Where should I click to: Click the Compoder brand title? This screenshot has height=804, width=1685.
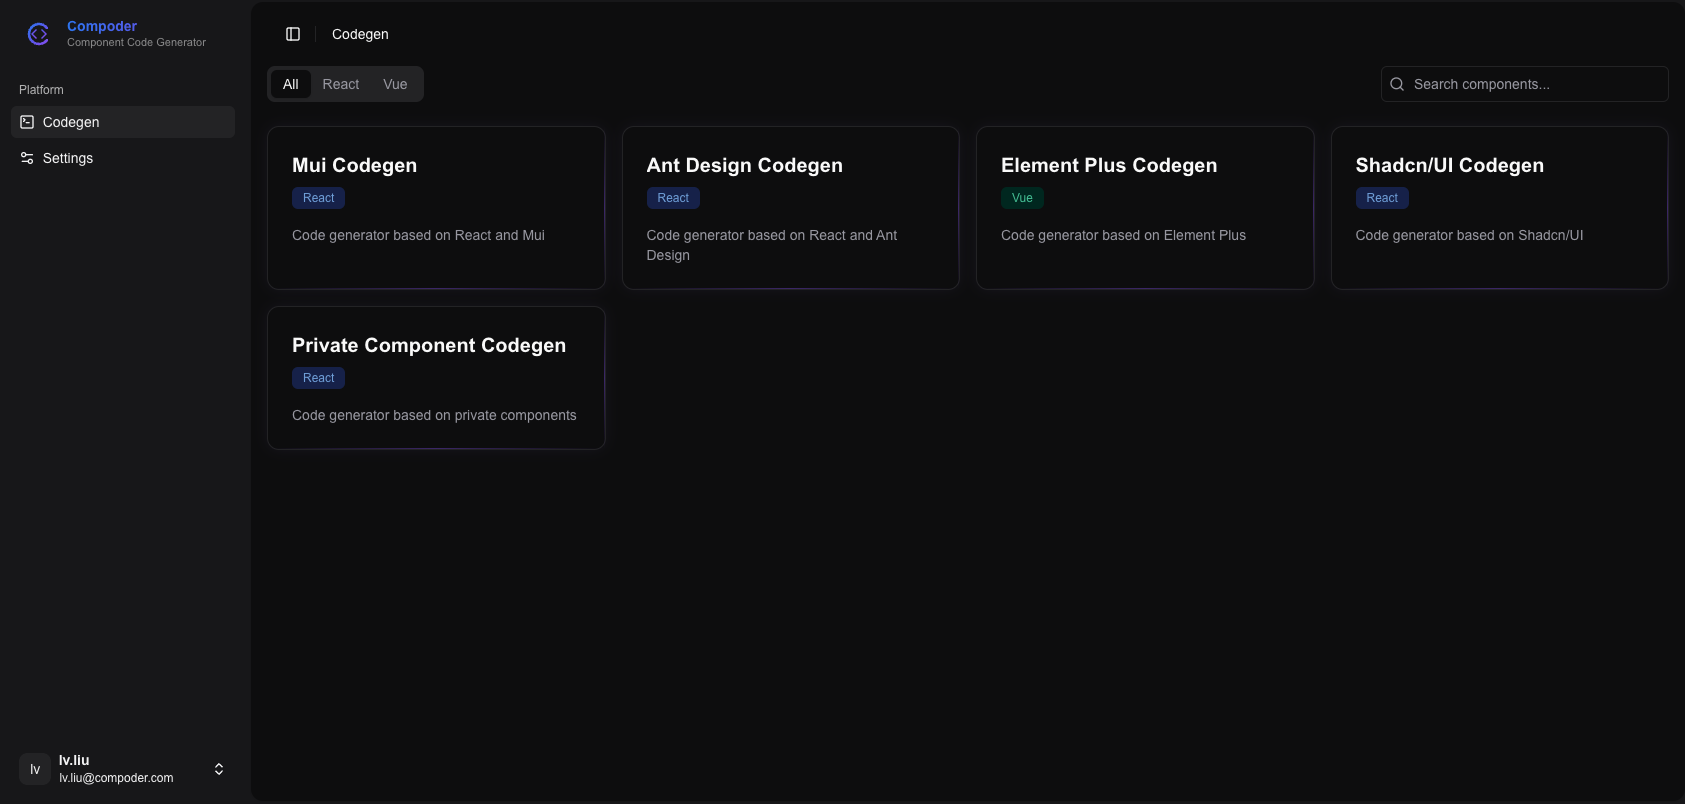click(x=102, y=26)
